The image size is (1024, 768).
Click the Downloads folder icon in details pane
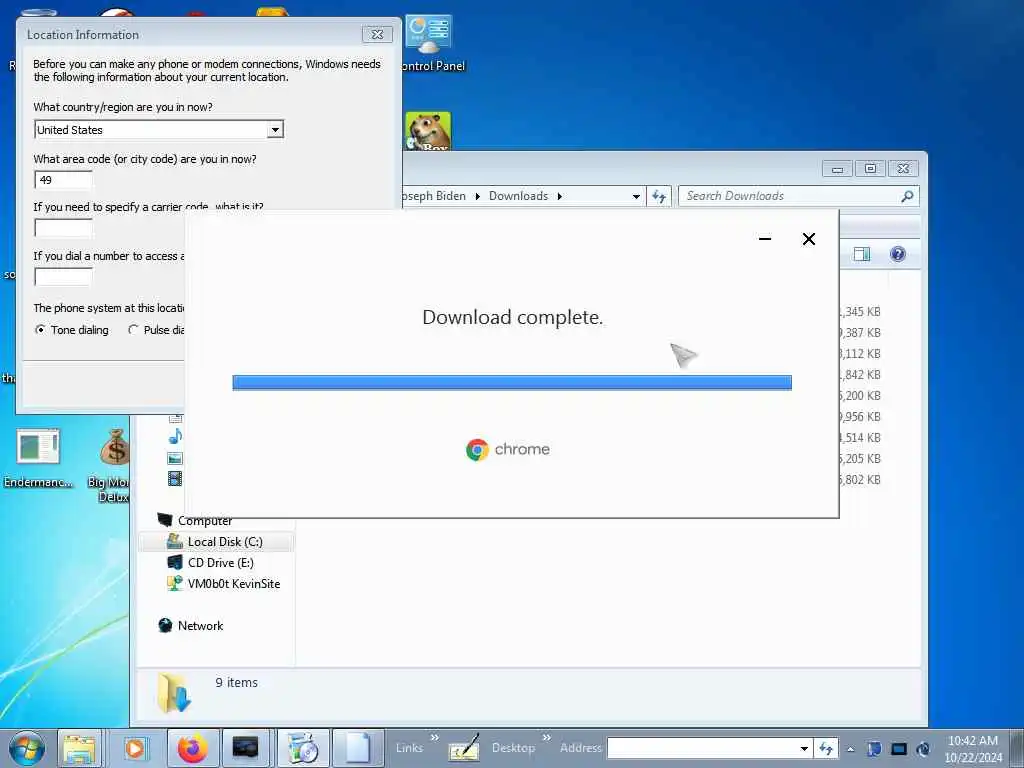pos(174,693)
